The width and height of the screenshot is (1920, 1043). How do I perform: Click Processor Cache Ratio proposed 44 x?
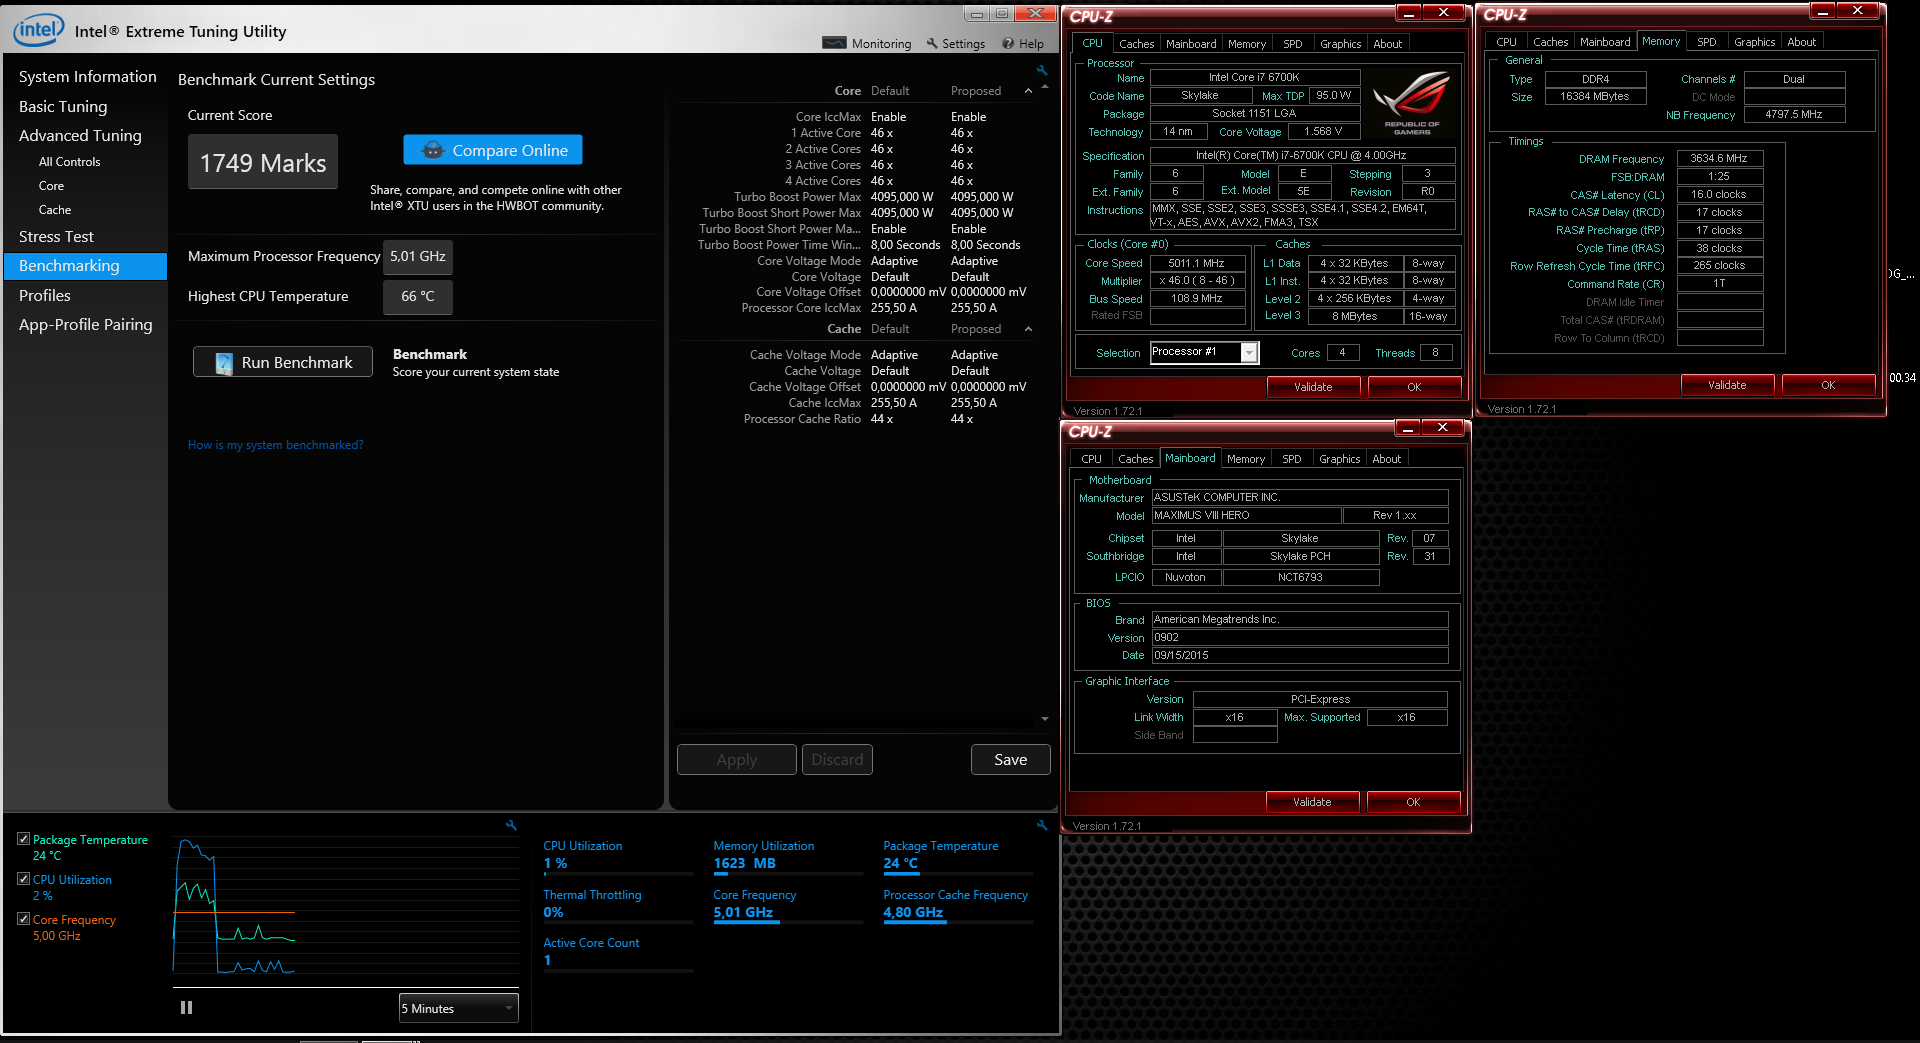pyautogui.click(x=962, y=419)
